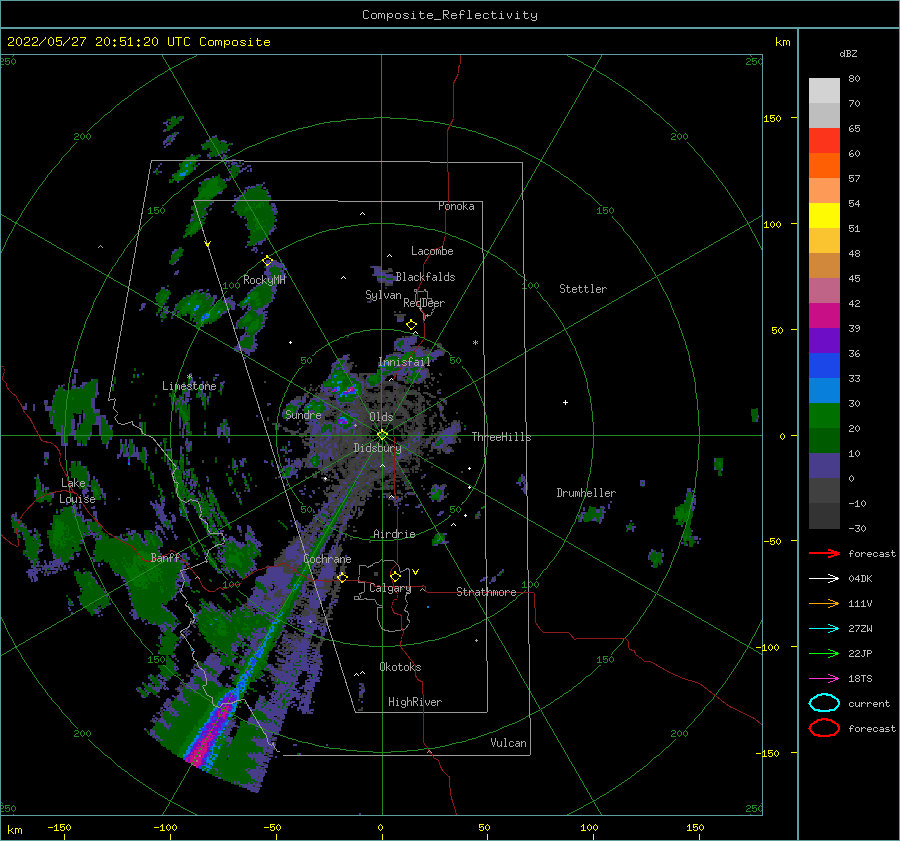
Task: Click the Limestone label
Action: (x=189, y=386)
